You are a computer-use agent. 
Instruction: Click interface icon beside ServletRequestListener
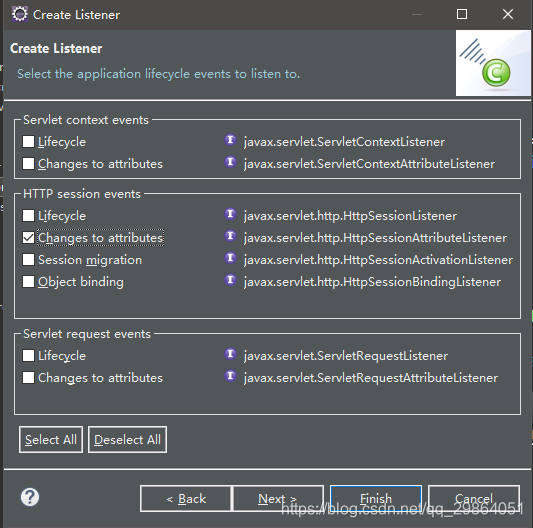(230, 354)
